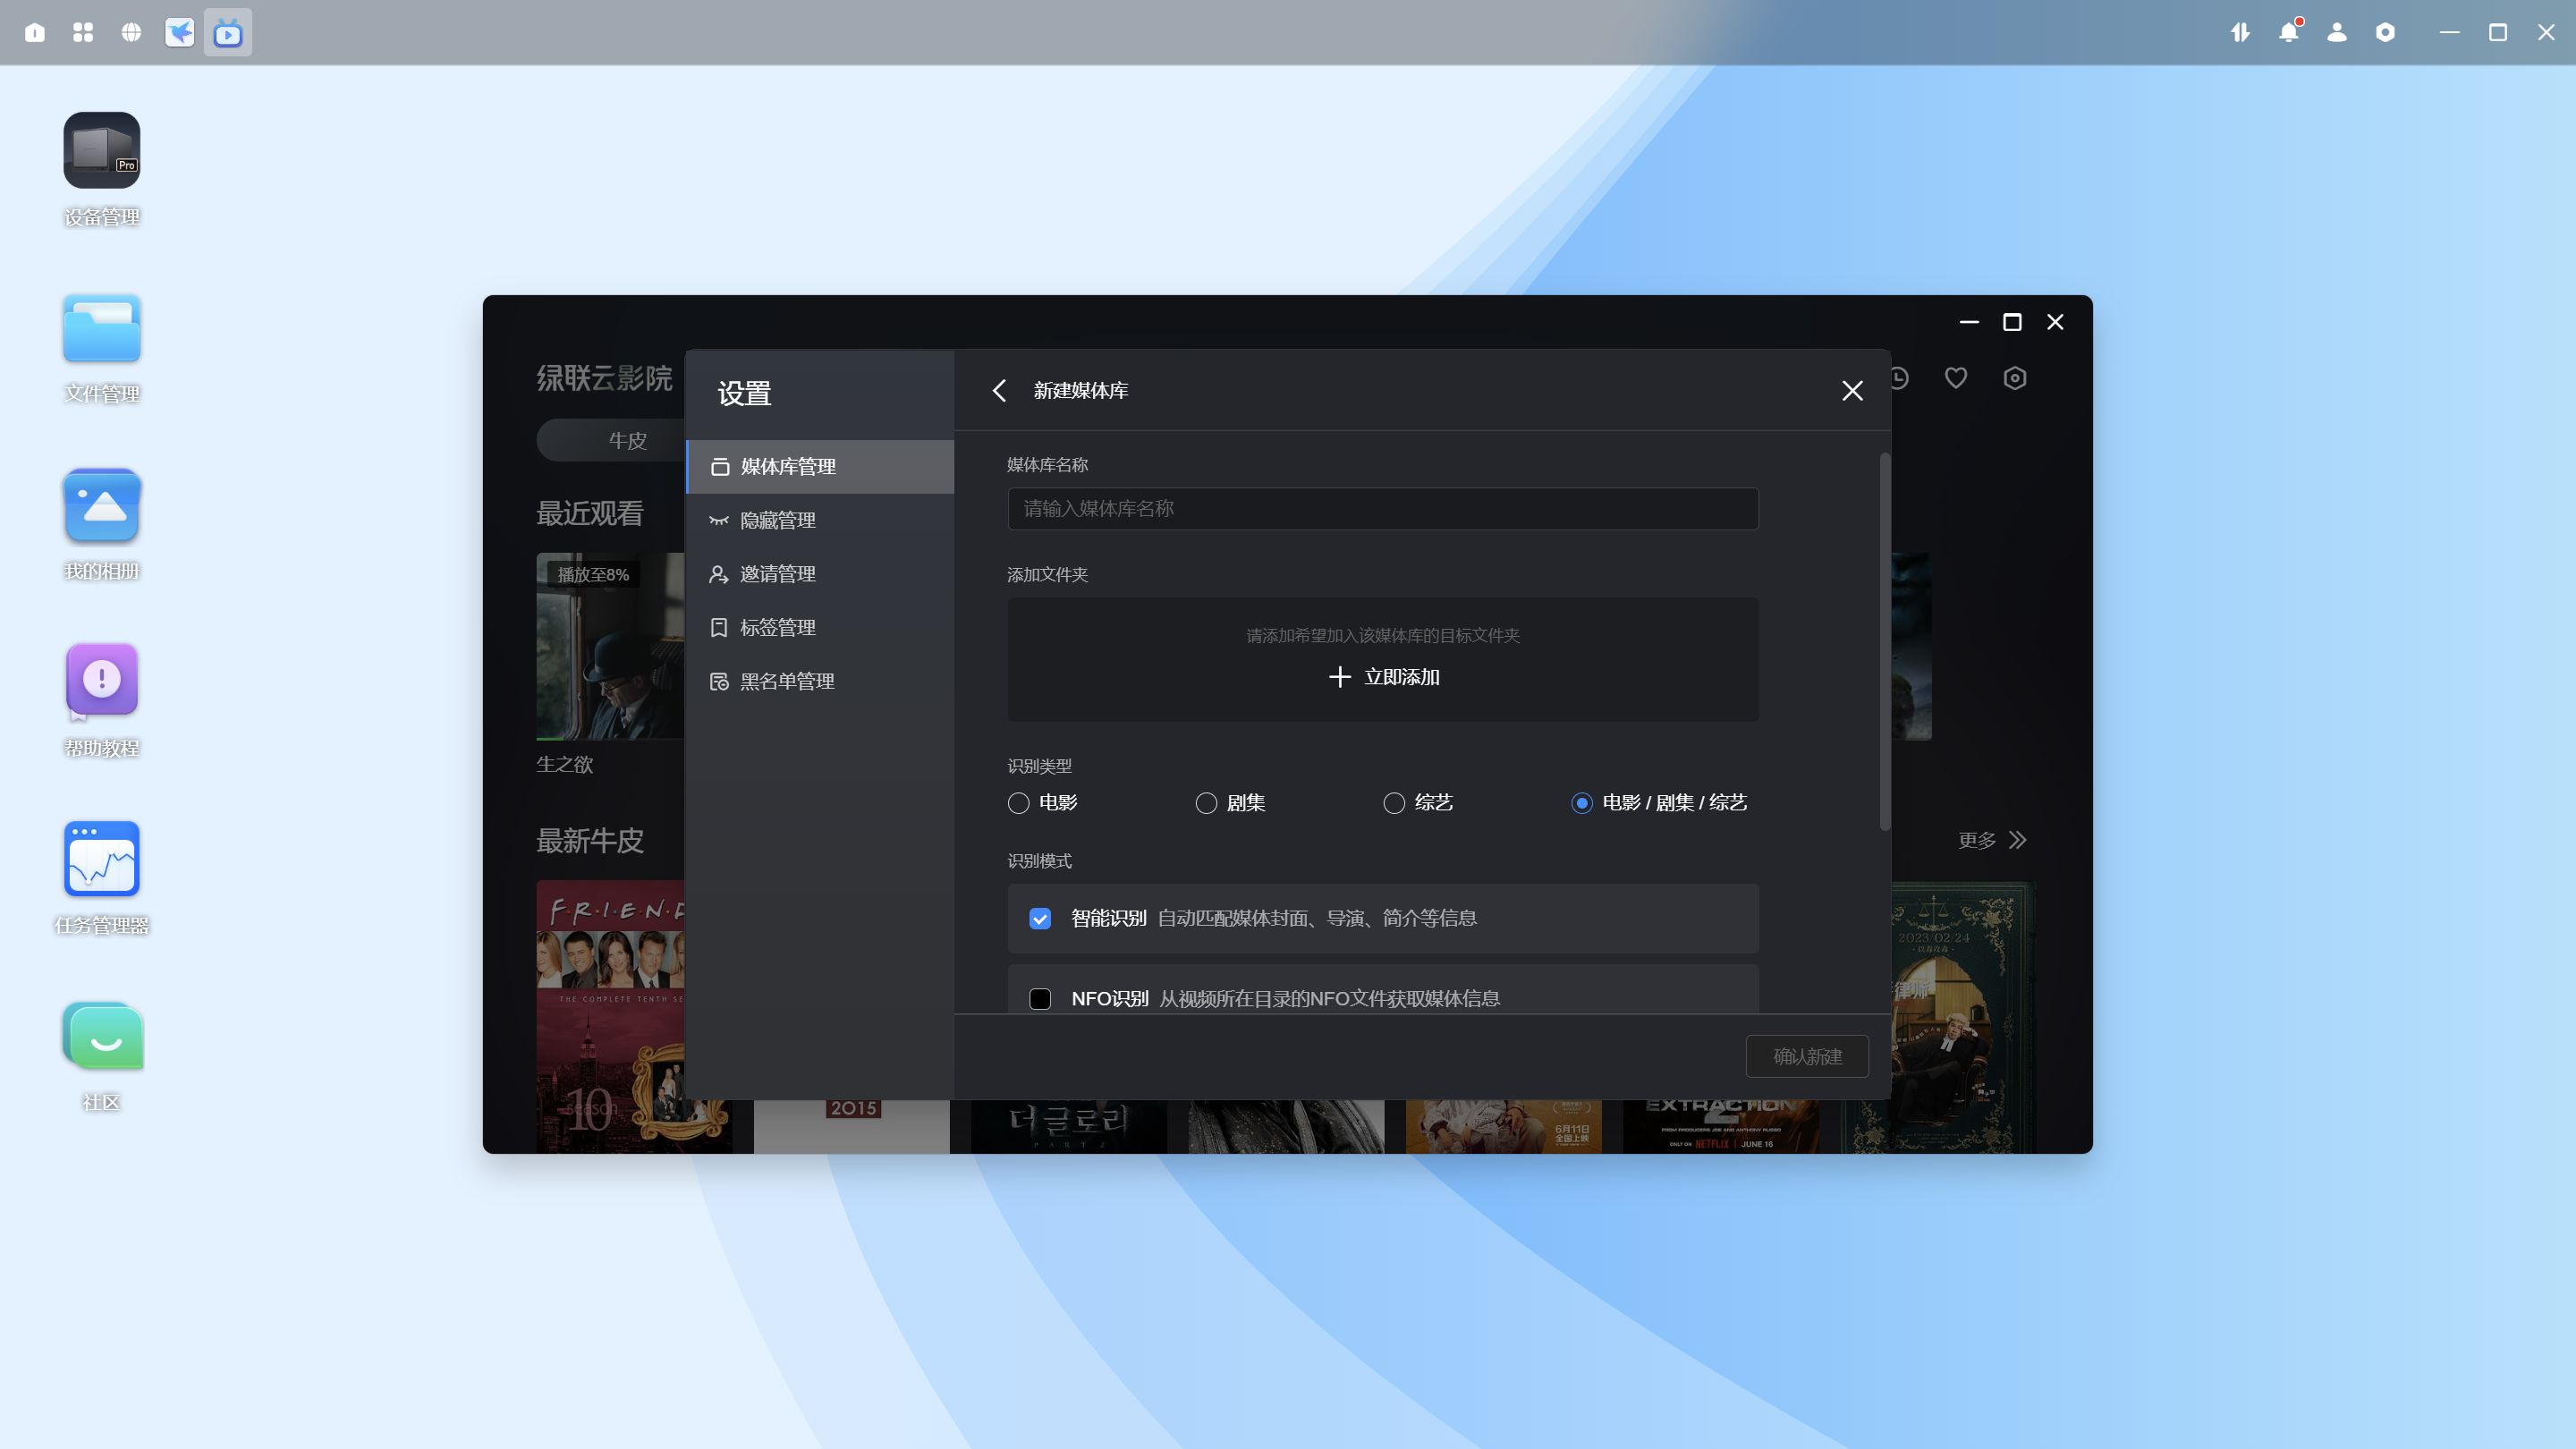This screenshot has height=1449, width=2576.
Task: Launch the 任务管理器 task manager icon
Action: (x=101, y=858)
